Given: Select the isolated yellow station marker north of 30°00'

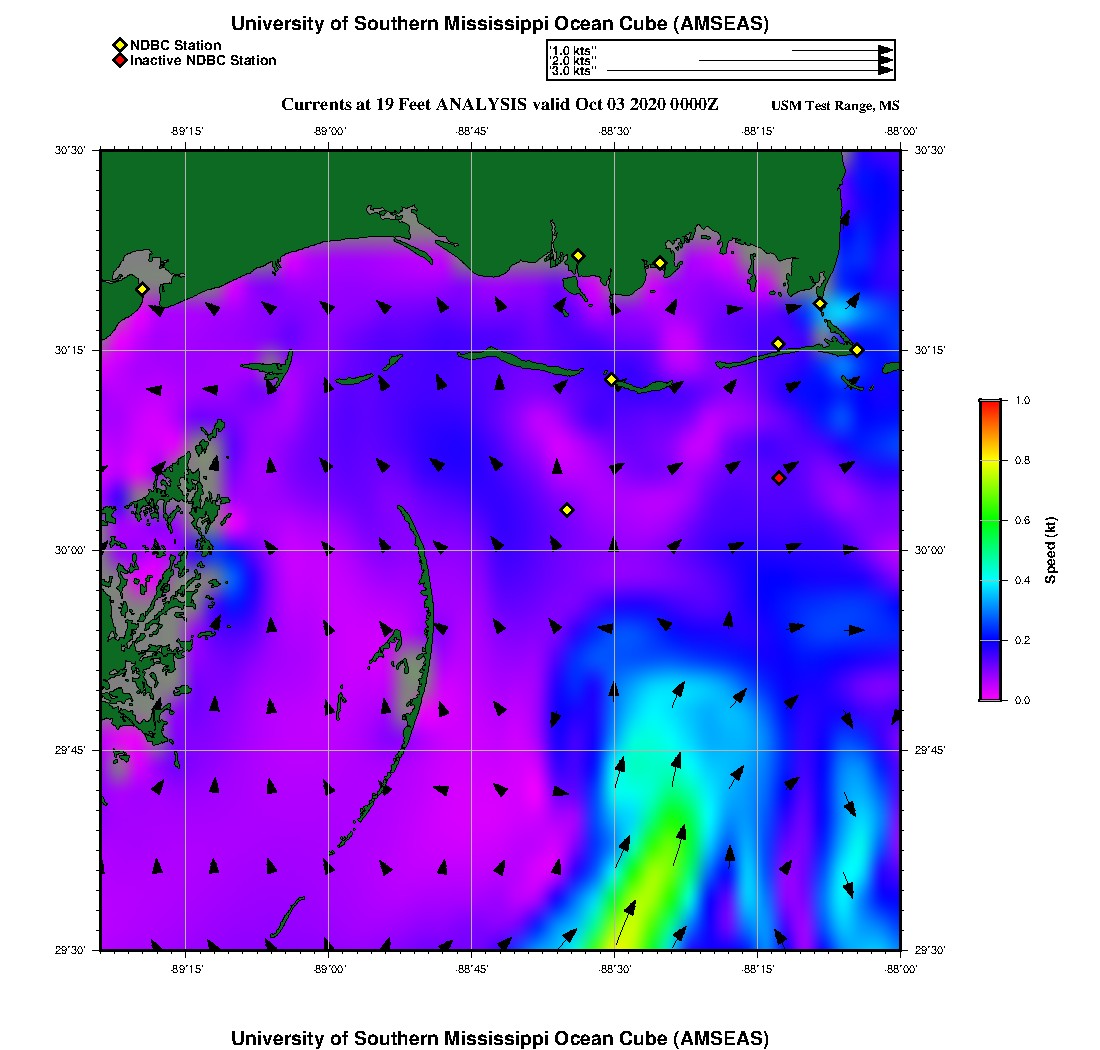Looking at the screenshot, I should (567, 510).
